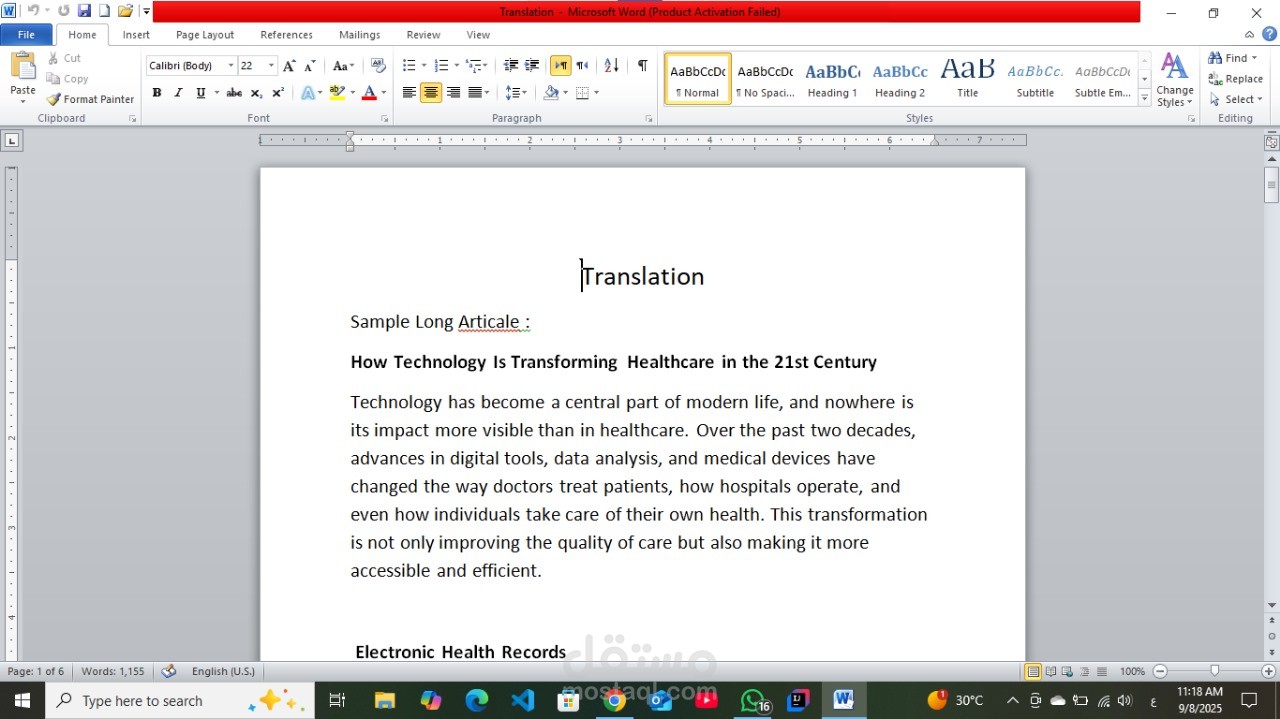Click the Underline button
This screenshot has width=1280, height=719.
(200, 93)
